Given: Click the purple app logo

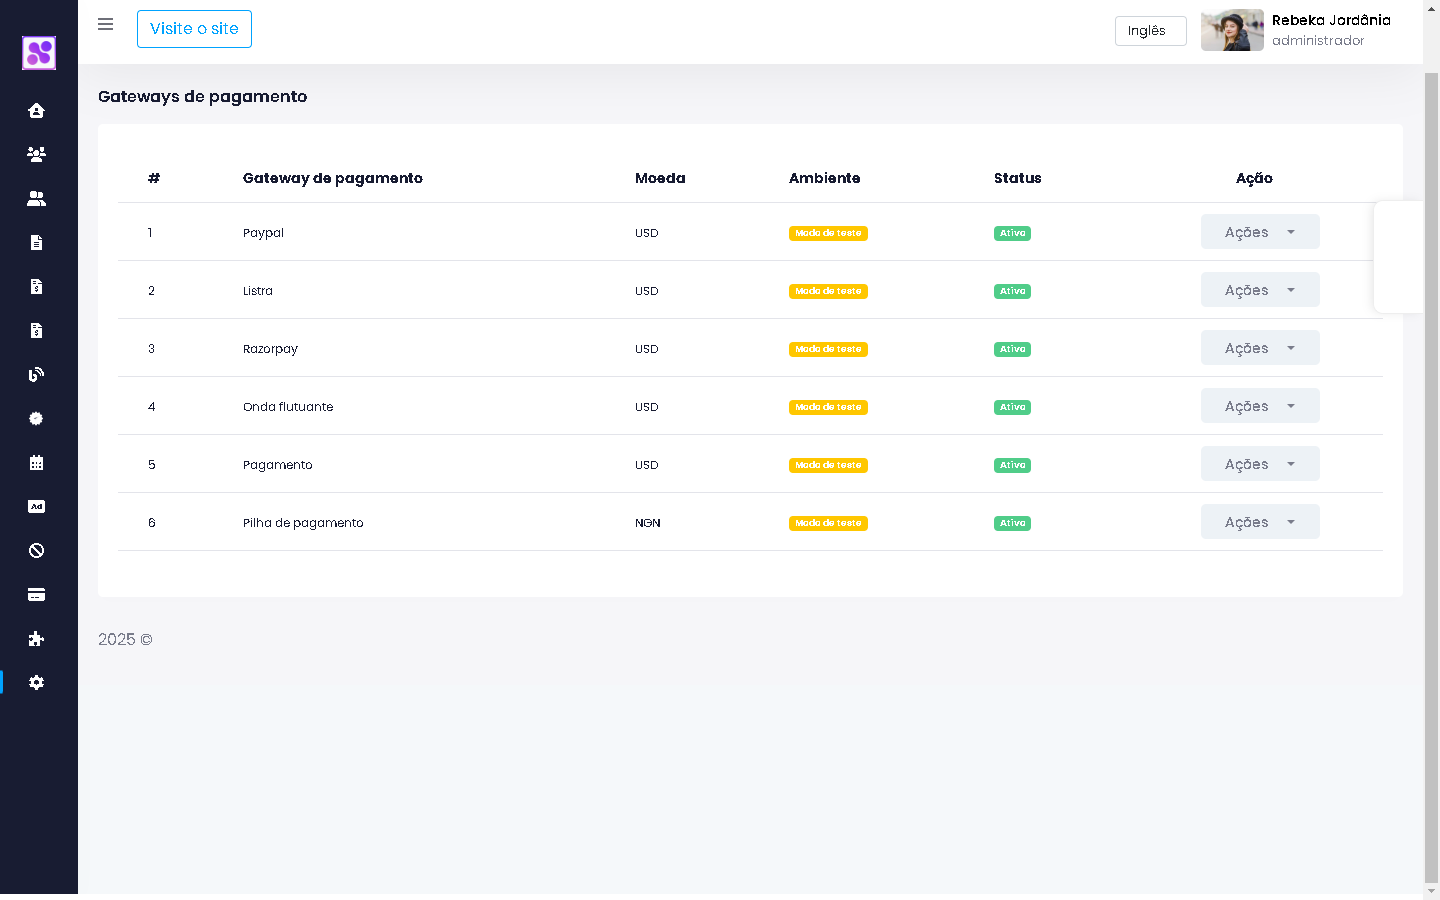Looking at the screenshot, I should [x=39, y=53].
